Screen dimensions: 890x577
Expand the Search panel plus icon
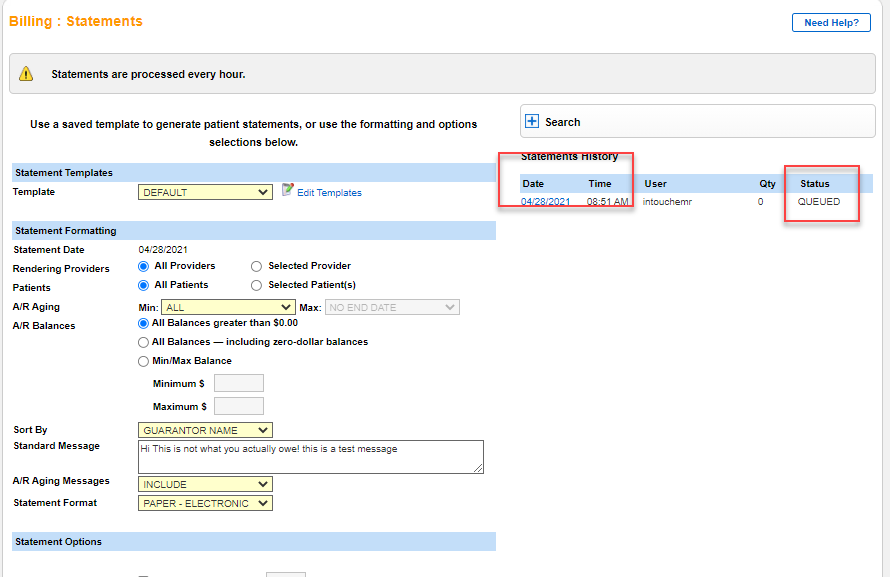click(532, 122)
